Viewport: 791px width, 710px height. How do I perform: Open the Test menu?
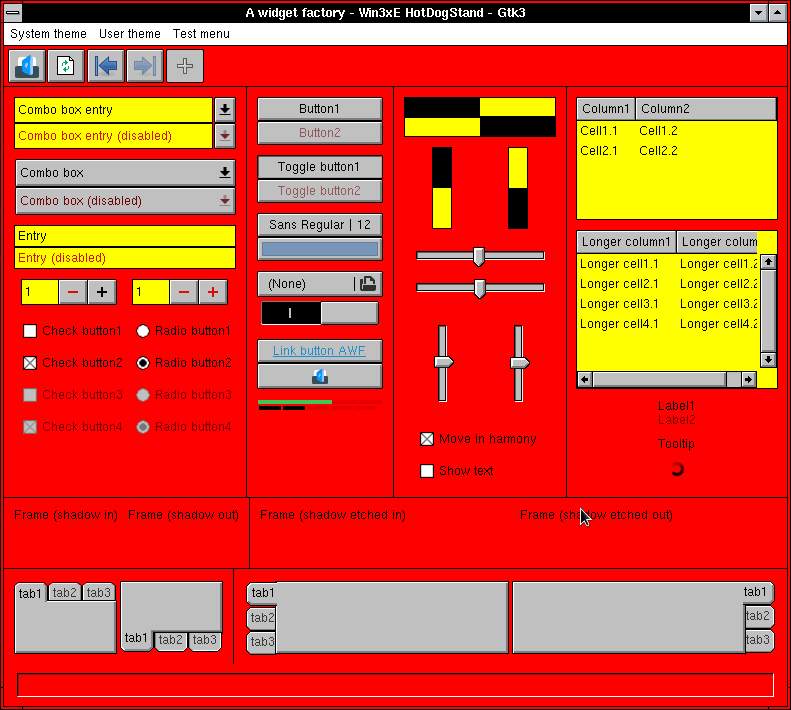201,34
